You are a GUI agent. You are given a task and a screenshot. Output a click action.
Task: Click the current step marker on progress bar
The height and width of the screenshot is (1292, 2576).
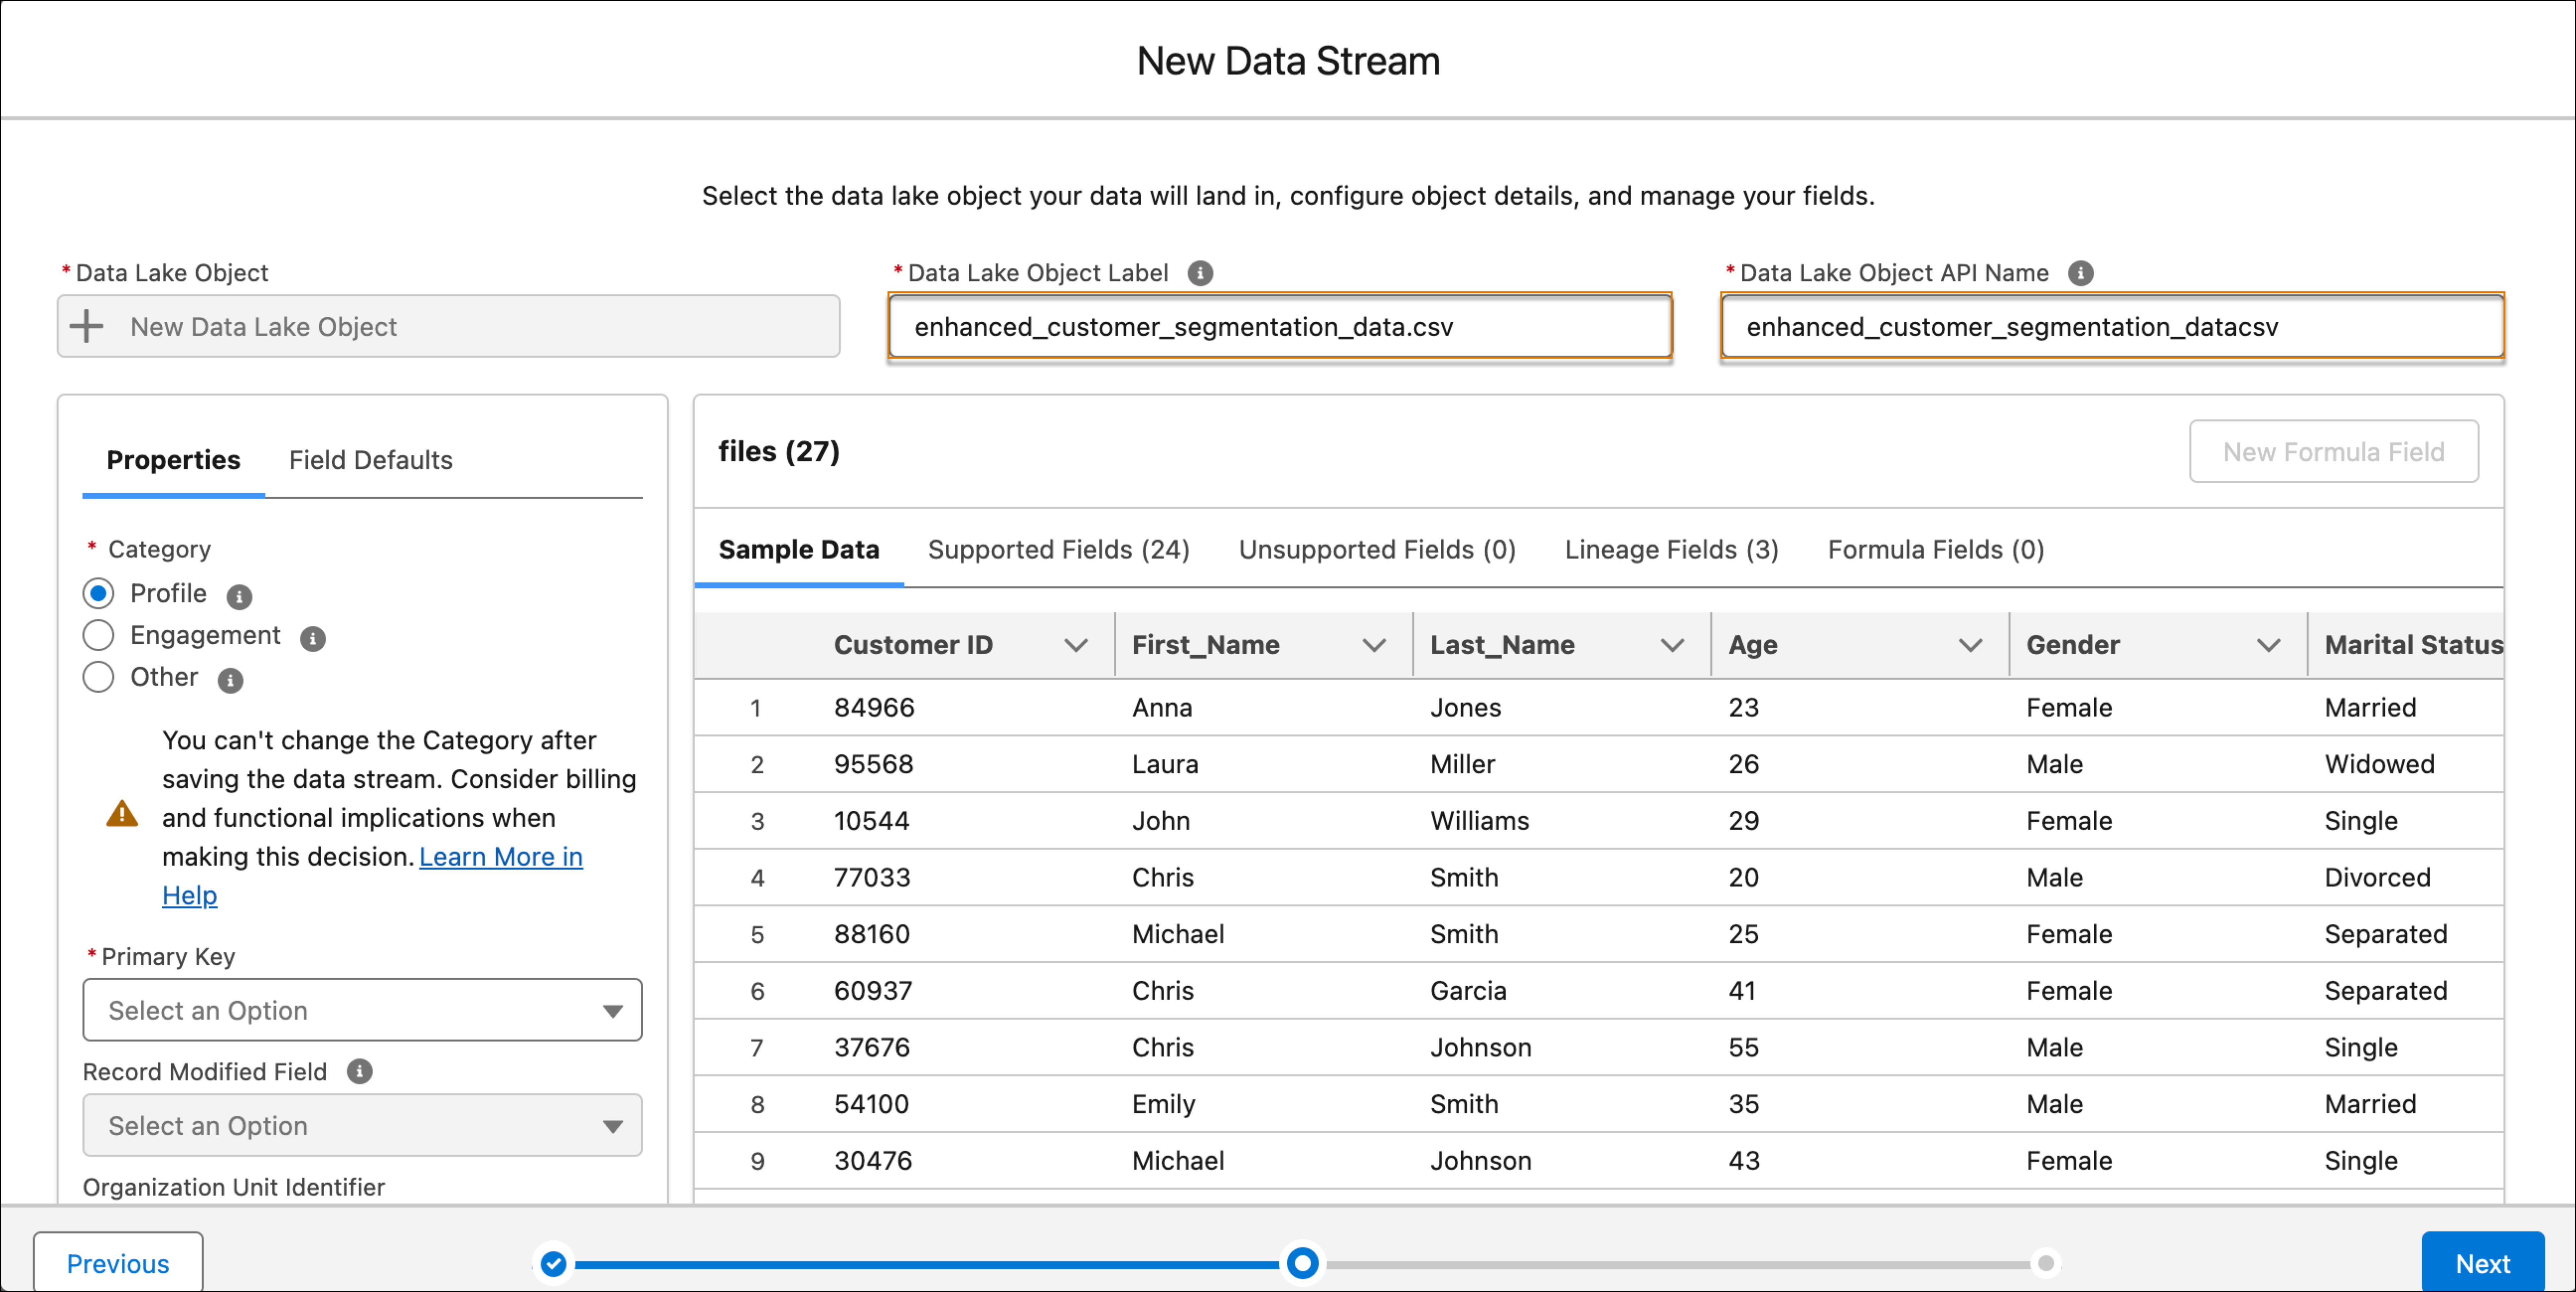(1302, 1263)
